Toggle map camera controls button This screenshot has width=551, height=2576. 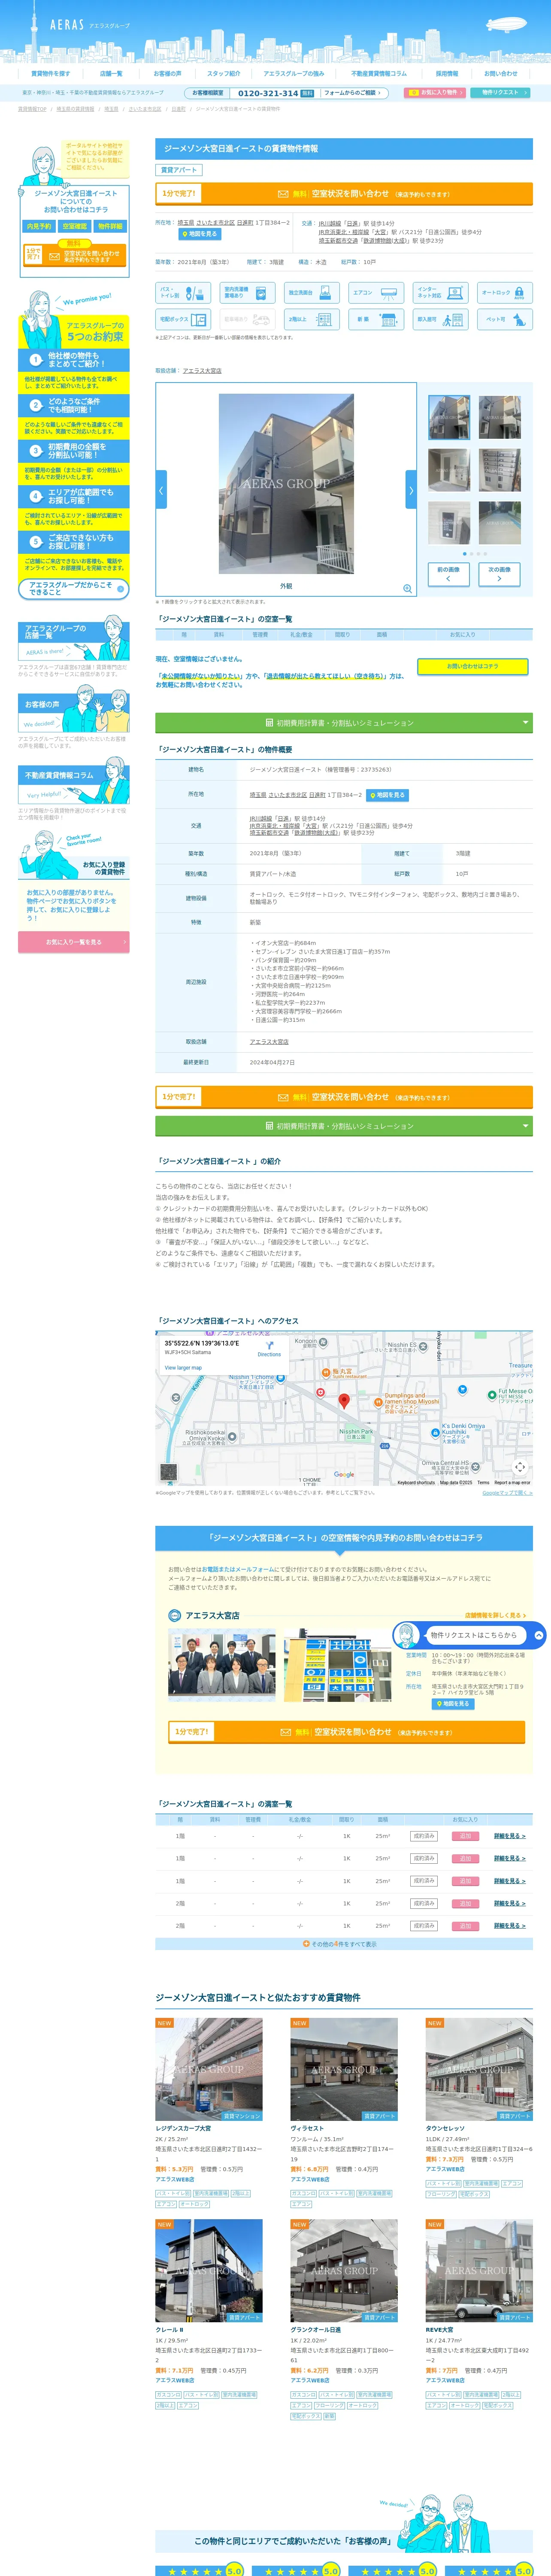click(520, 1467)
